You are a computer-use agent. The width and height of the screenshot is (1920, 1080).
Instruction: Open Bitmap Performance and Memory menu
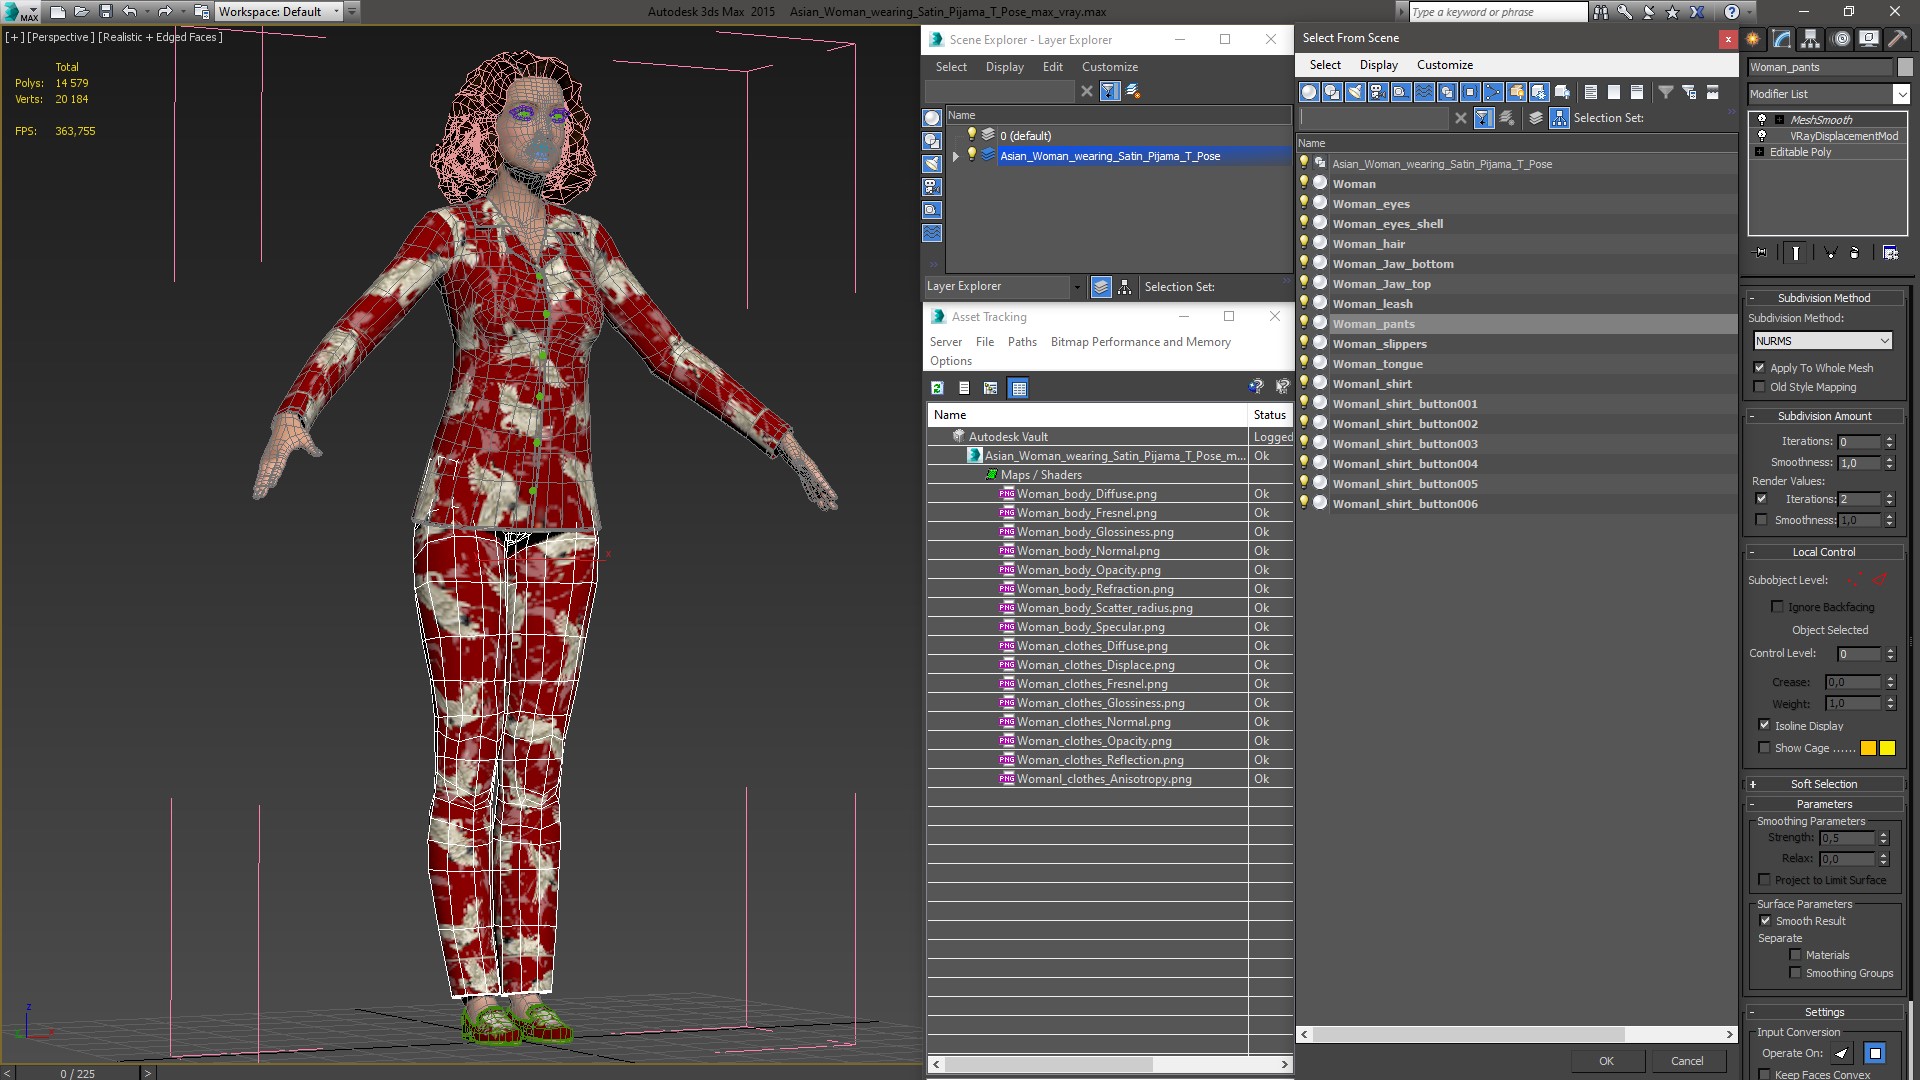click(x=1140, y=342)
